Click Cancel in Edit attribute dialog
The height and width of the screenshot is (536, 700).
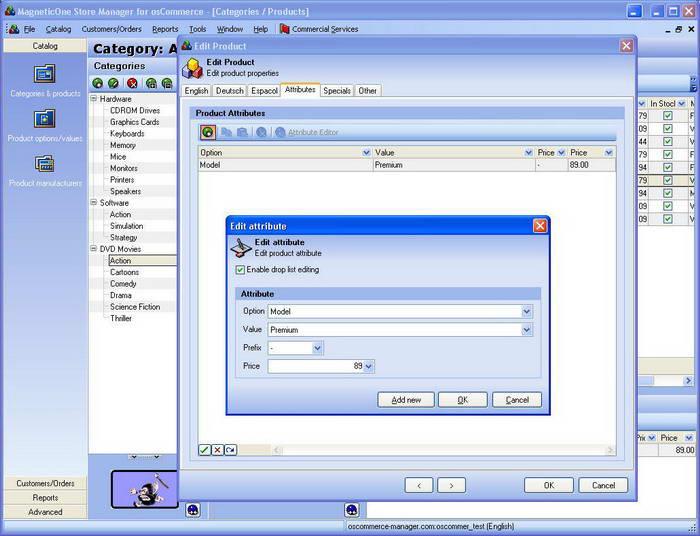pyautogui.click(x=517, y=400)
